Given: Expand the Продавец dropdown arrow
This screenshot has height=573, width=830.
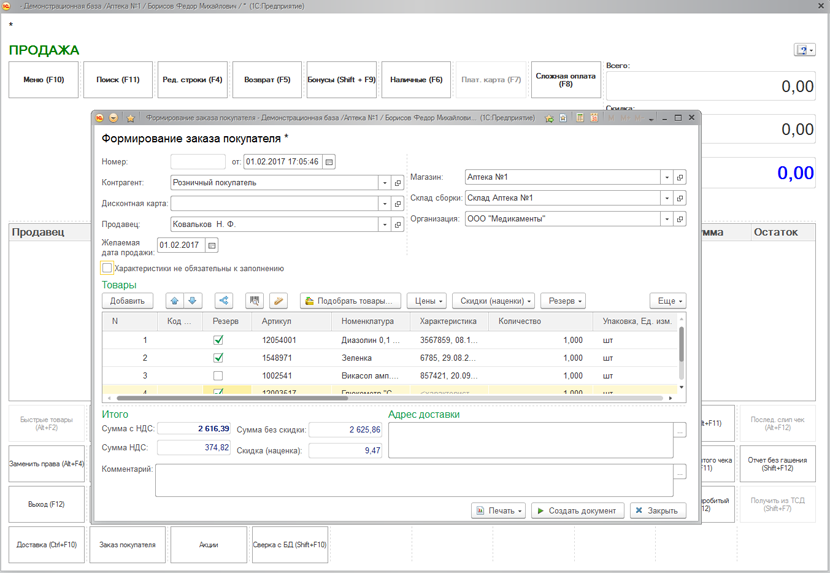Looking at the screenshot, I should pyautogui.click(x=384, y=225).
